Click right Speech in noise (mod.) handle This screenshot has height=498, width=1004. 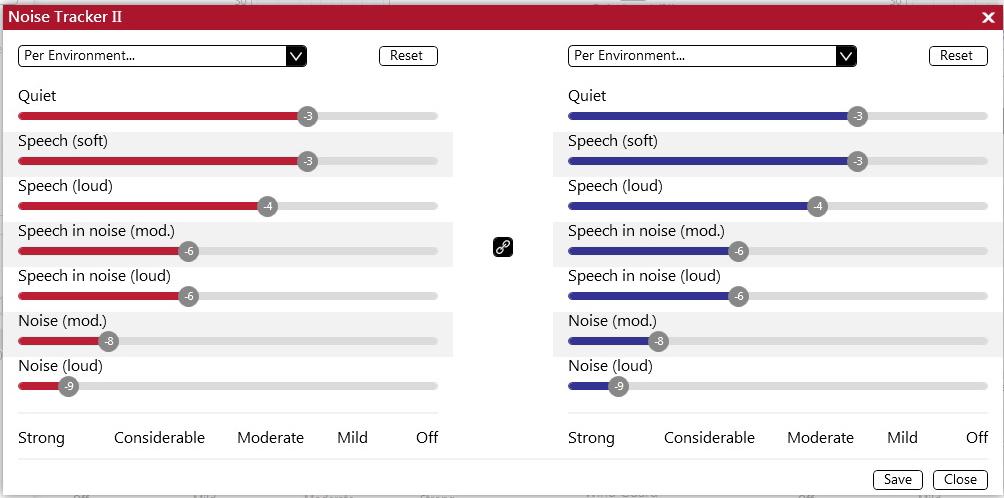click(x=738, y=252)
